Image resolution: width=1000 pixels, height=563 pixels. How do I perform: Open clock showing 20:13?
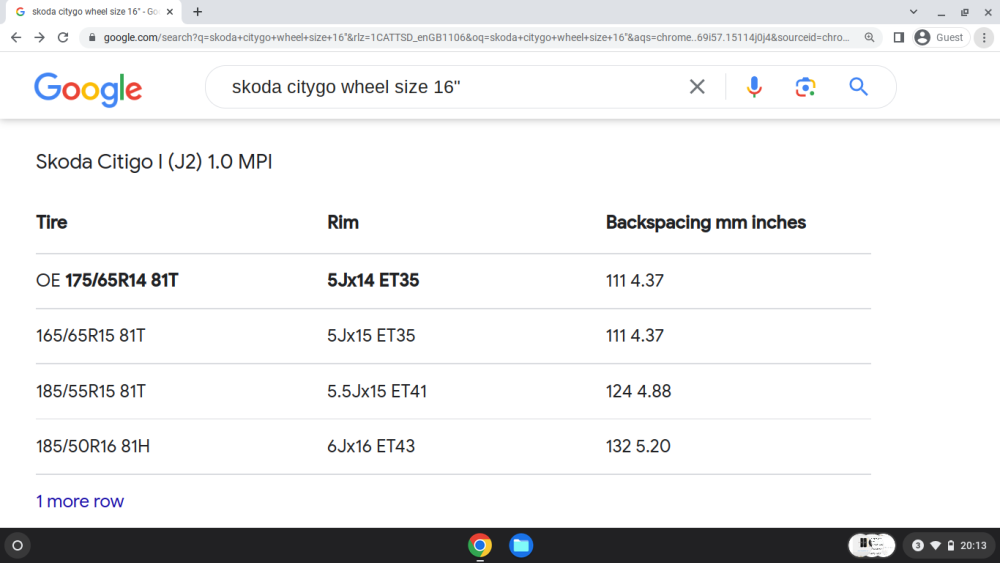click(973, 545)
